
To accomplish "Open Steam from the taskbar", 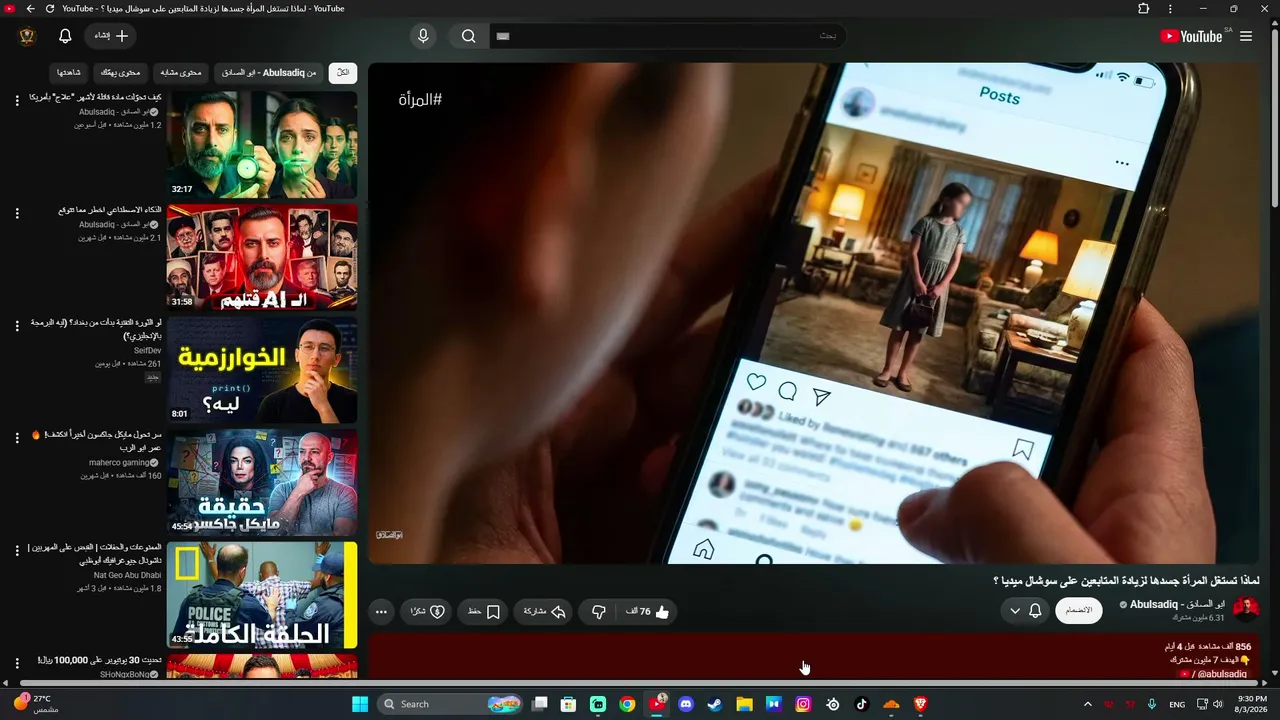I will (x=715, y=704).
